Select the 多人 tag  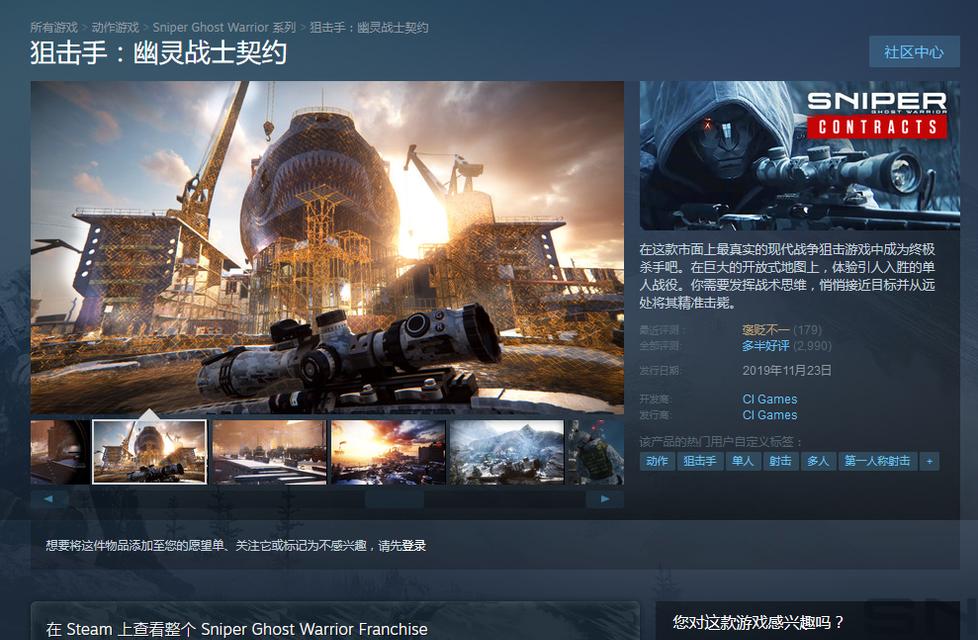(x=818, y=461)
